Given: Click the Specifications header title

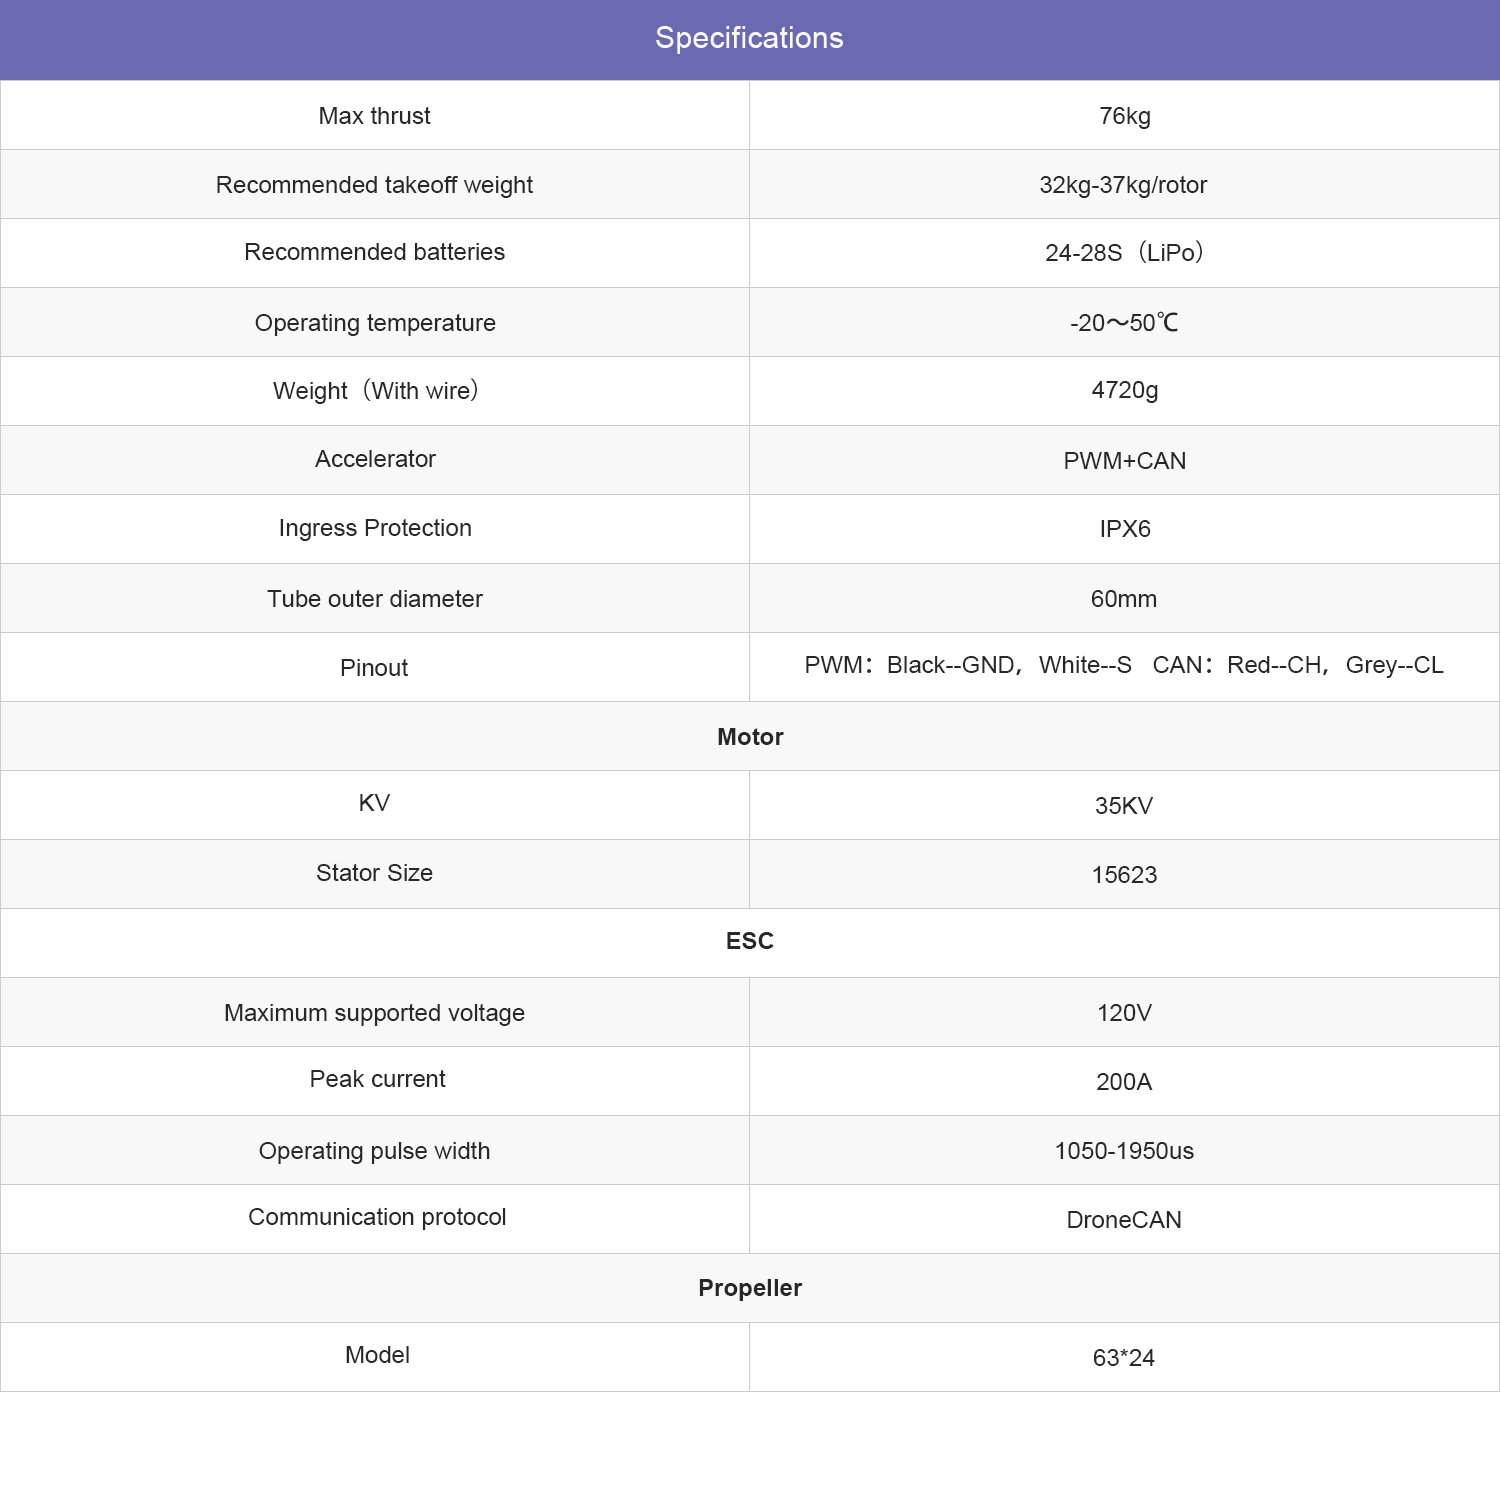Looking at the screenshot, I should (x=749, y=38).
